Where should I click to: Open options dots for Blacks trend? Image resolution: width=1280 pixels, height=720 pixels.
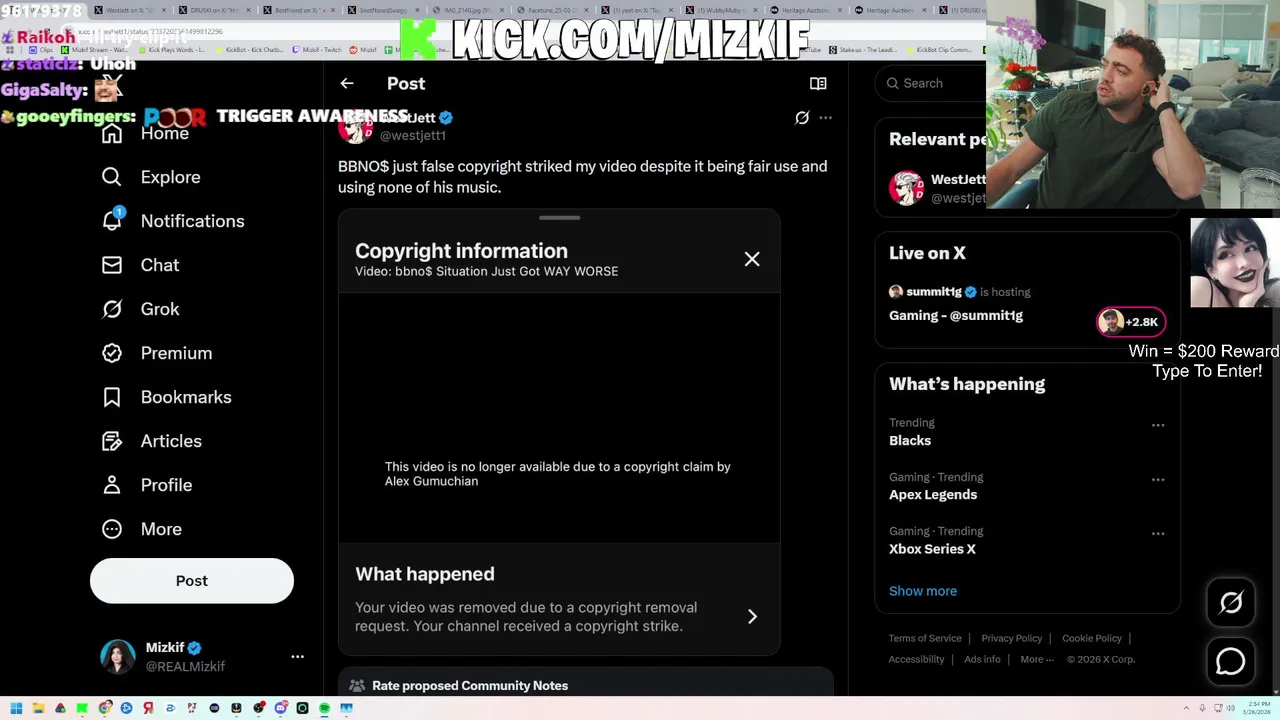click(x=1158, y=425)
